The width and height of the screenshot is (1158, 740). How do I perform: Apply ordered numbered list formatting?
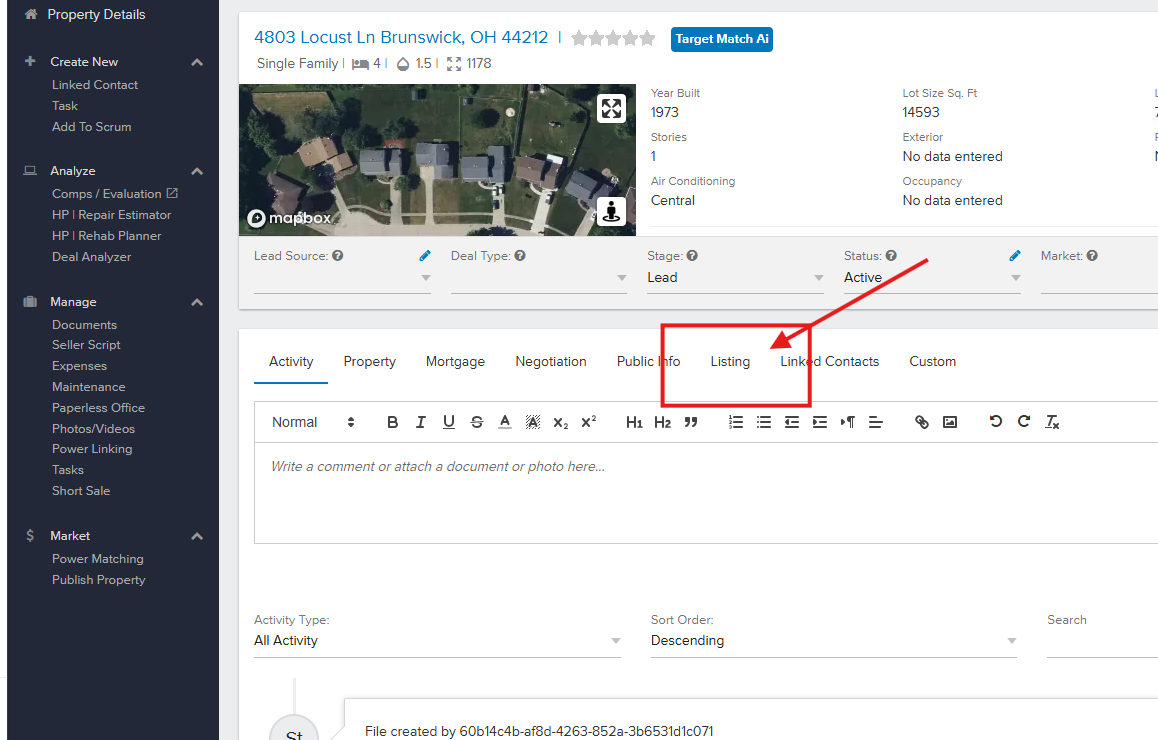(736, 422)
